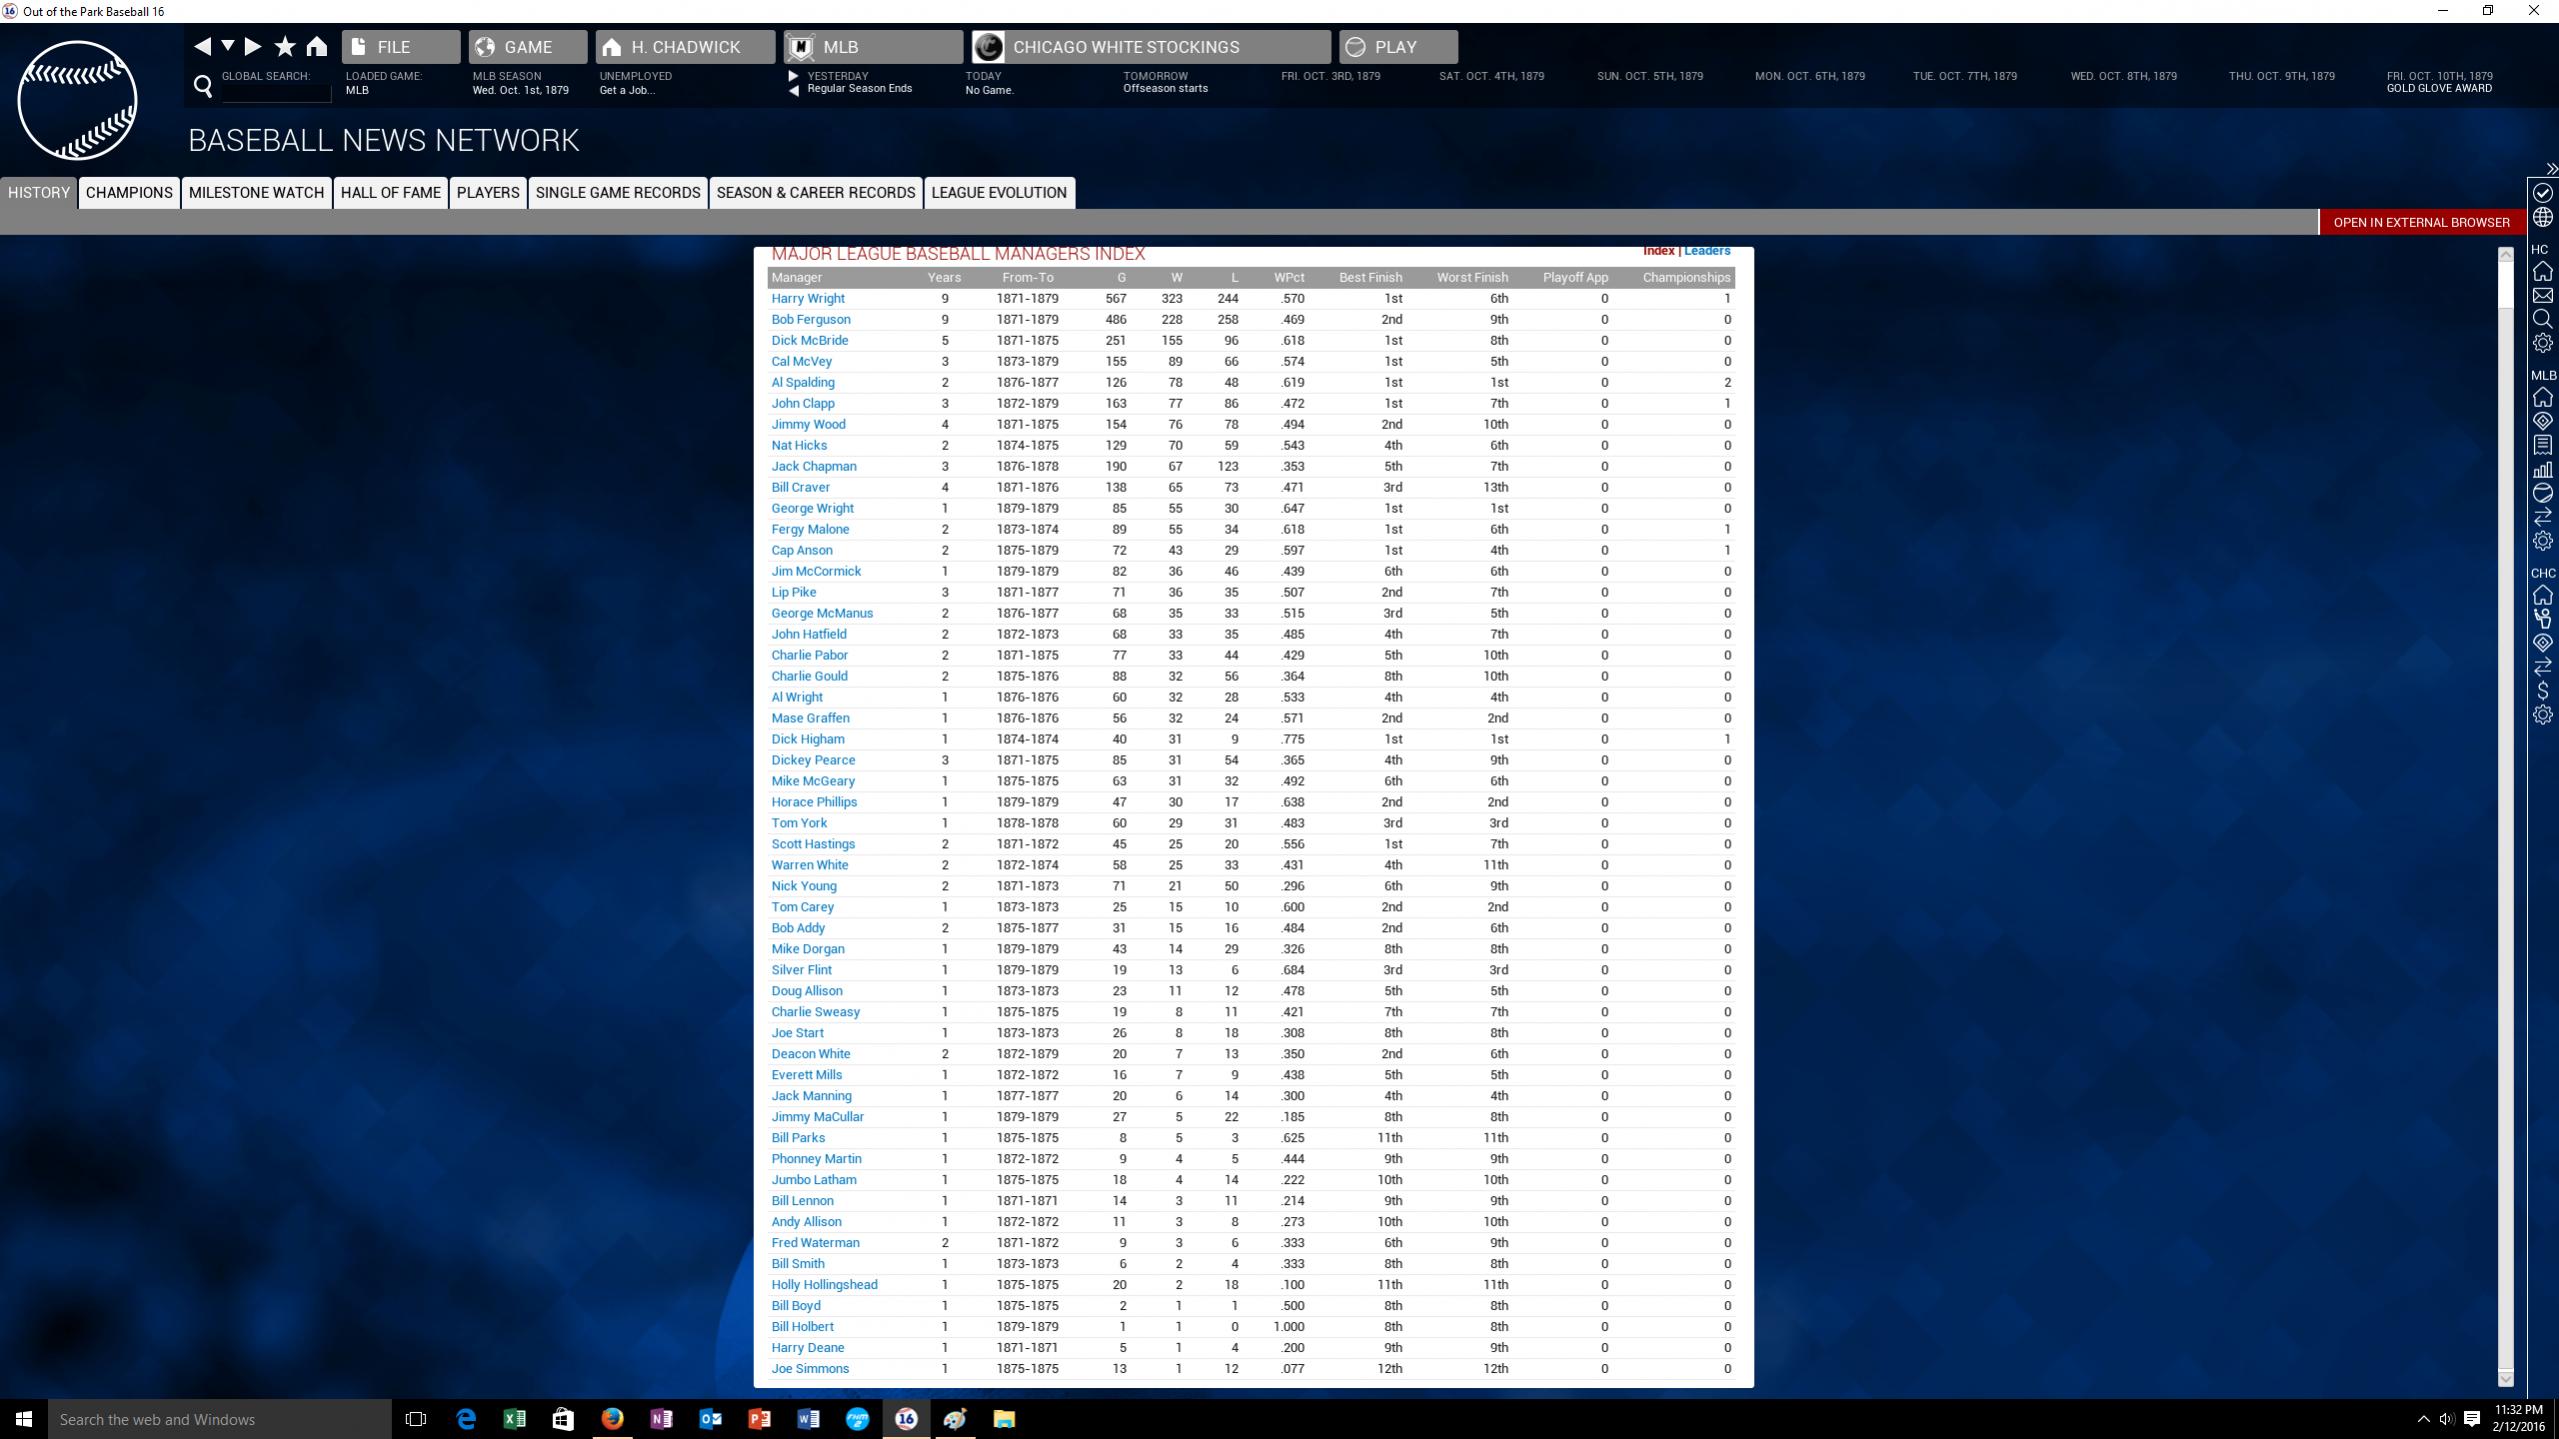2559x1439 pixels.
Task: Click the bookmark star icon in top toolbar
Action: (285, 46)
